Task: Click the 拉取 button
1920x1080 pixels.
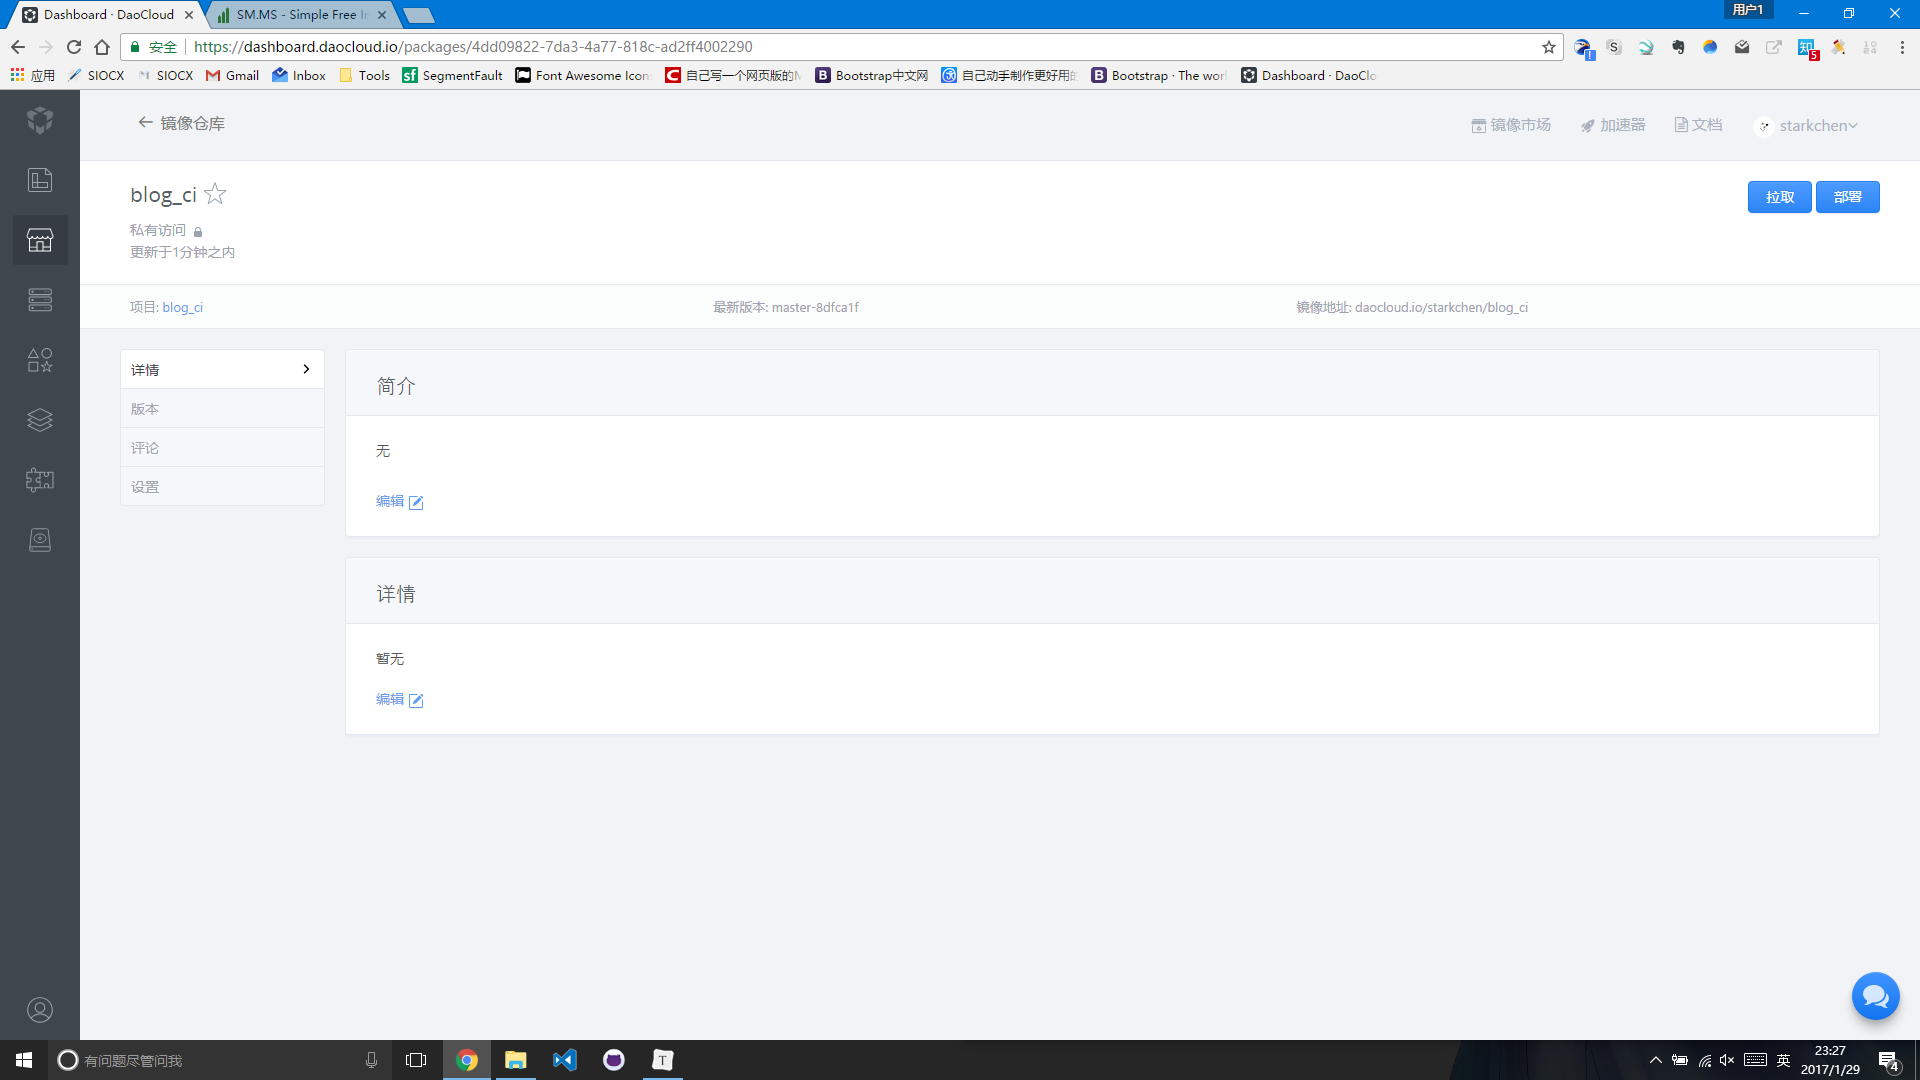Action: [1779, 197]
